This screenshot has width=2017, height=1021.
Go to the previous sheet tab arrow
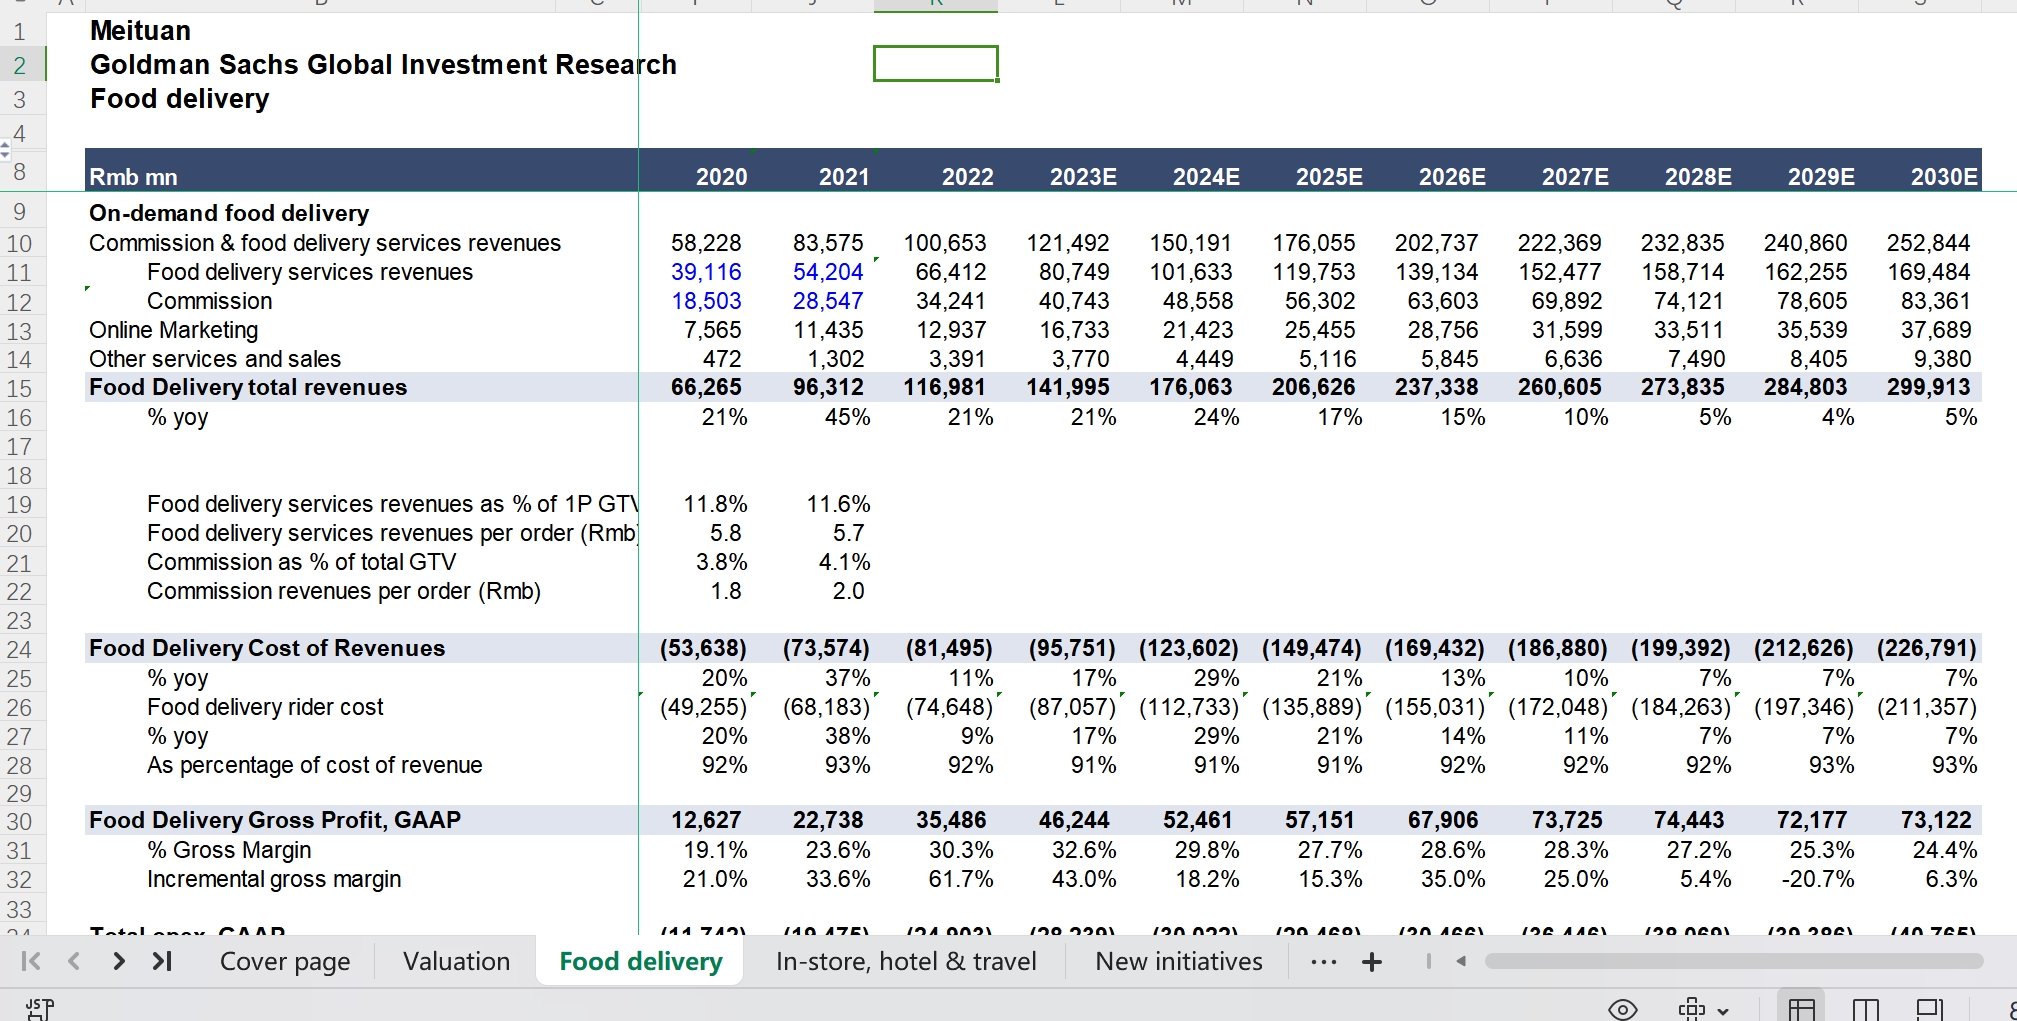(74, 961)
